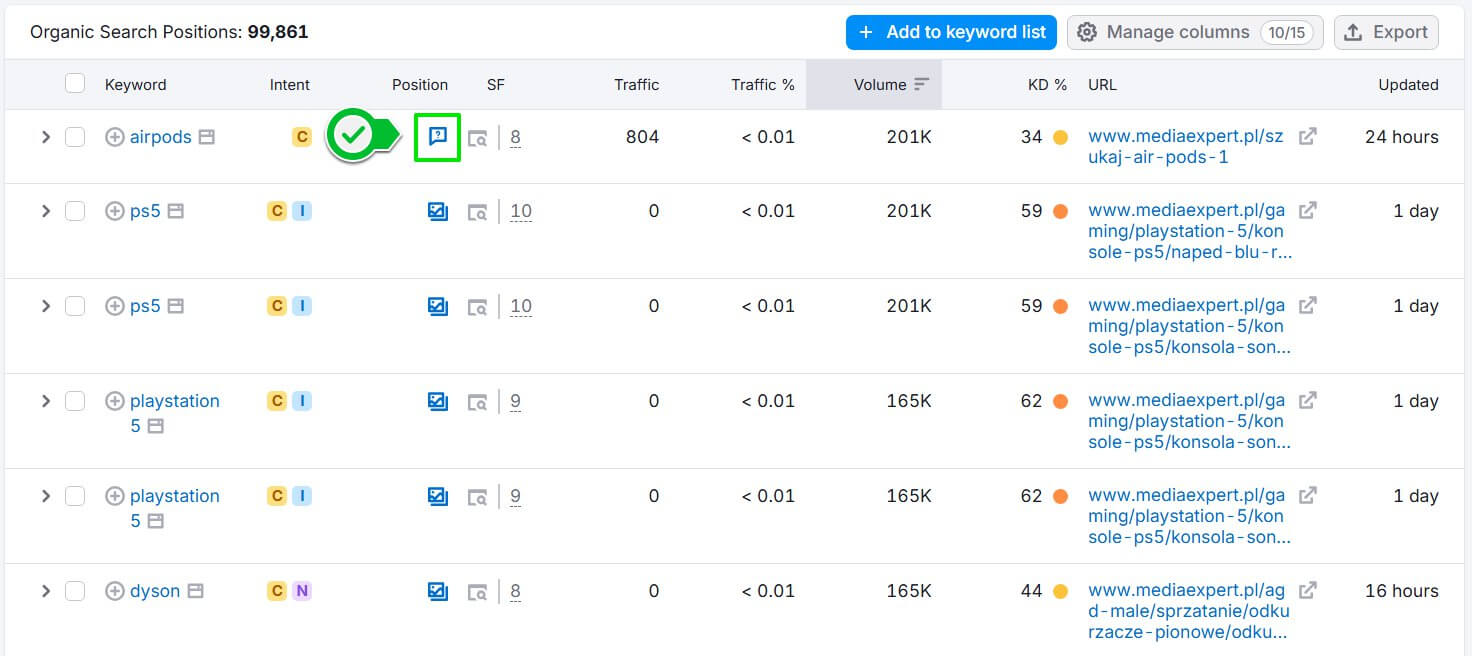Add airpods keyword via its plus icon
Image resolution: width=1472 pixels, height=656 pixels.
(115, 137)
